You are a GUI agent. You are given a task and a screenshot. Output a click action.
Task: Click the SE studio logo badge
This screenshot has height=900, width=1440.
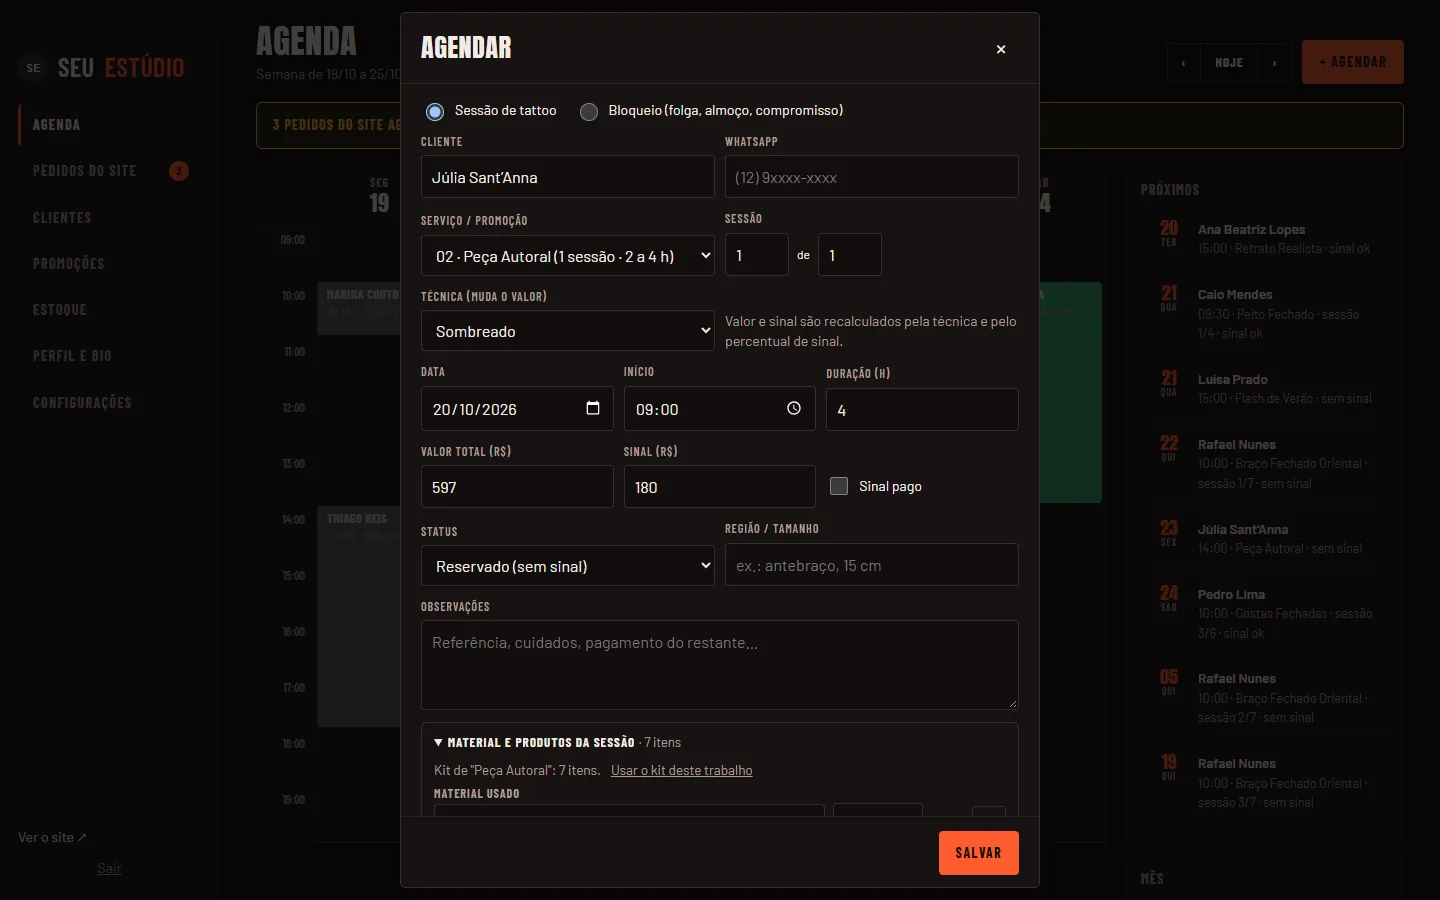(34, 68)
